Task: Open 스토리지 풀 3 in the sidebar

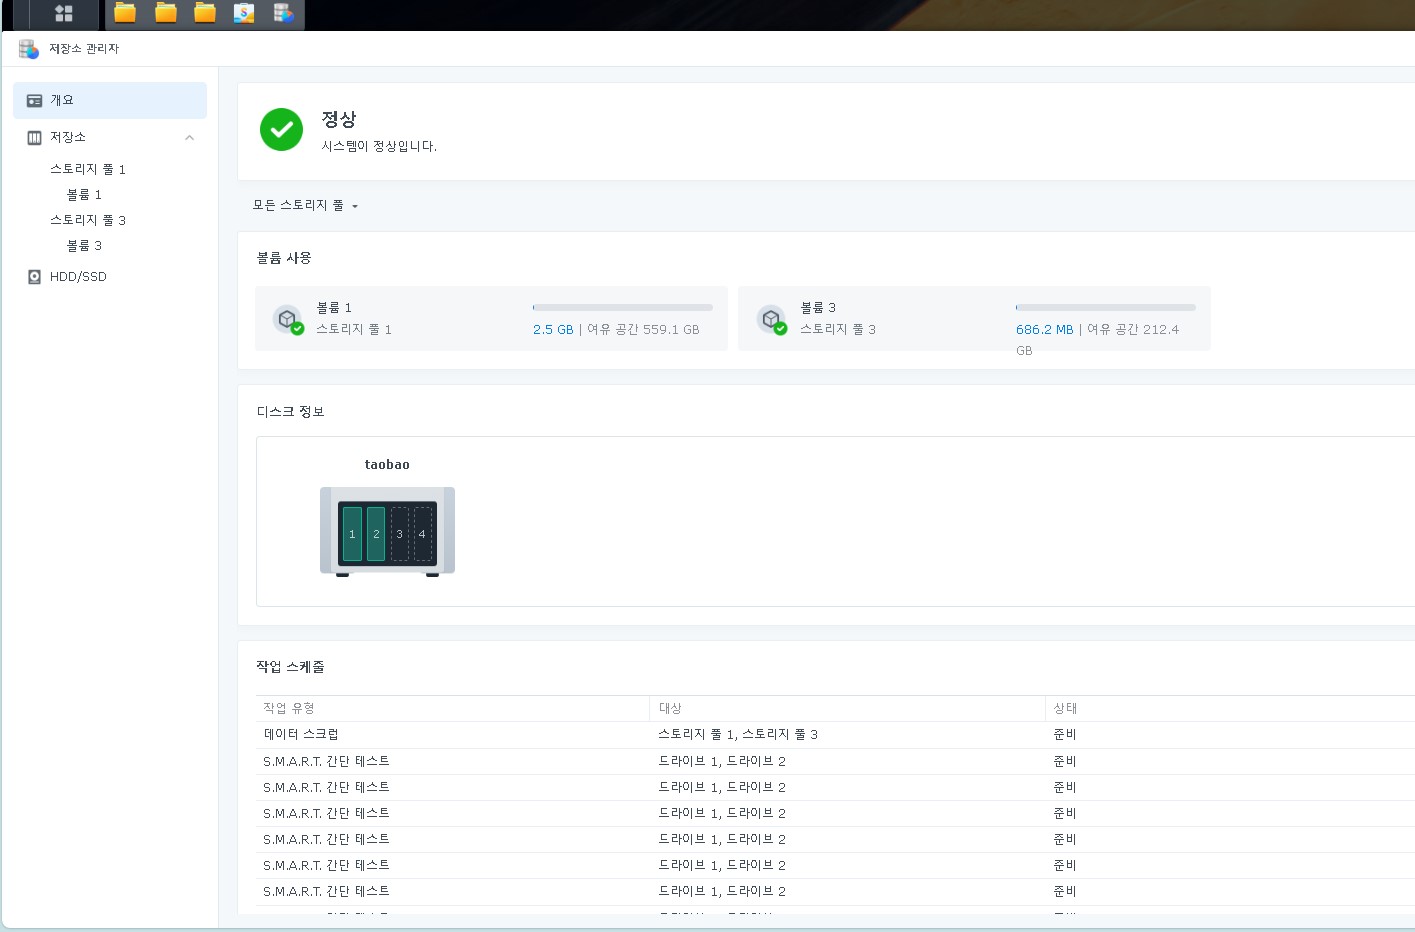Action: [88, 220]
